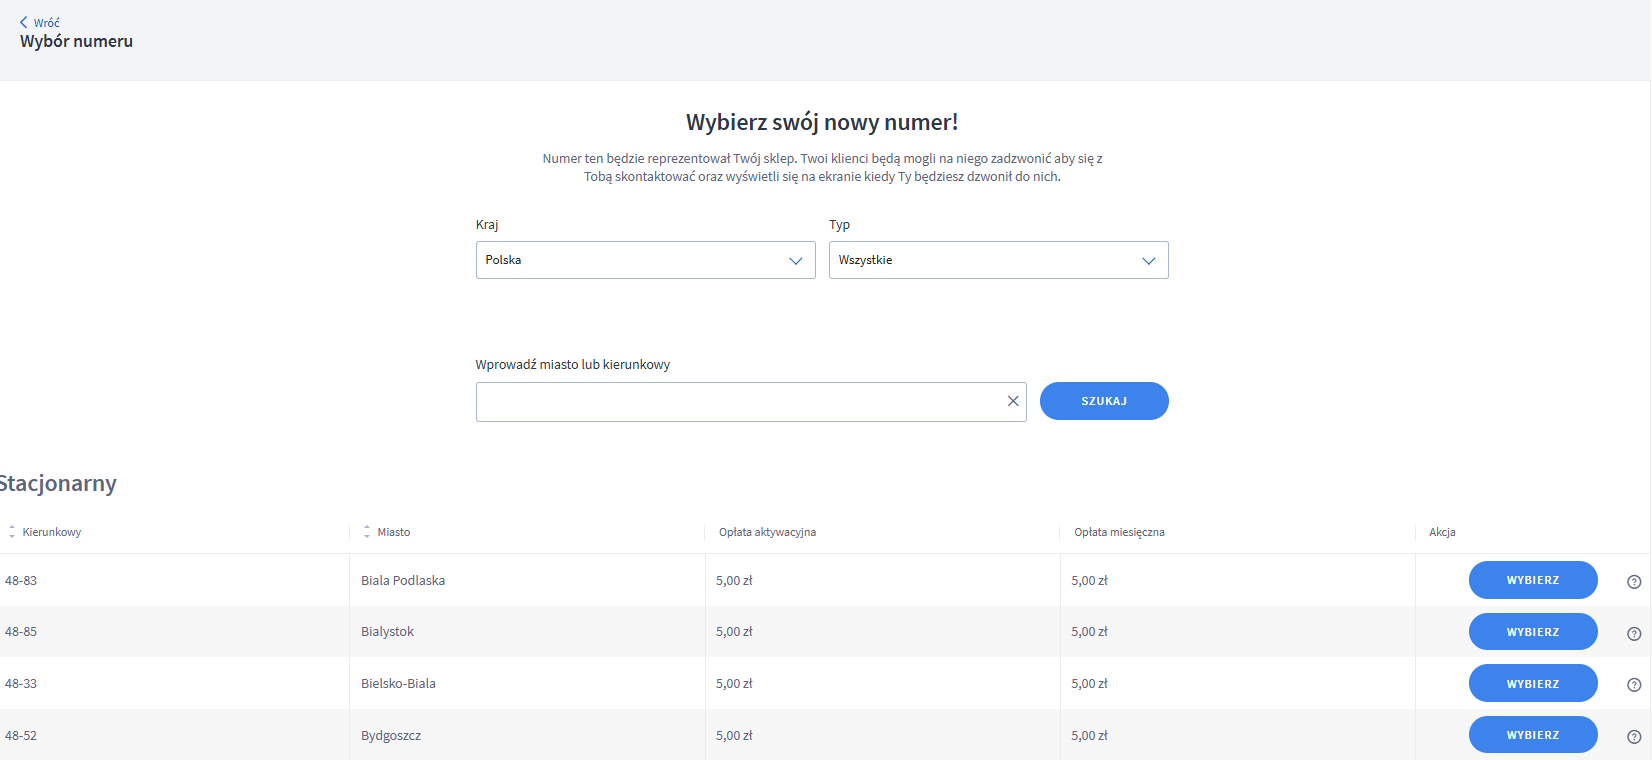Click the help icon for Bialystok row
Screen dimensions: 1652x760
pyautogui.click(x=1634, y=633)
